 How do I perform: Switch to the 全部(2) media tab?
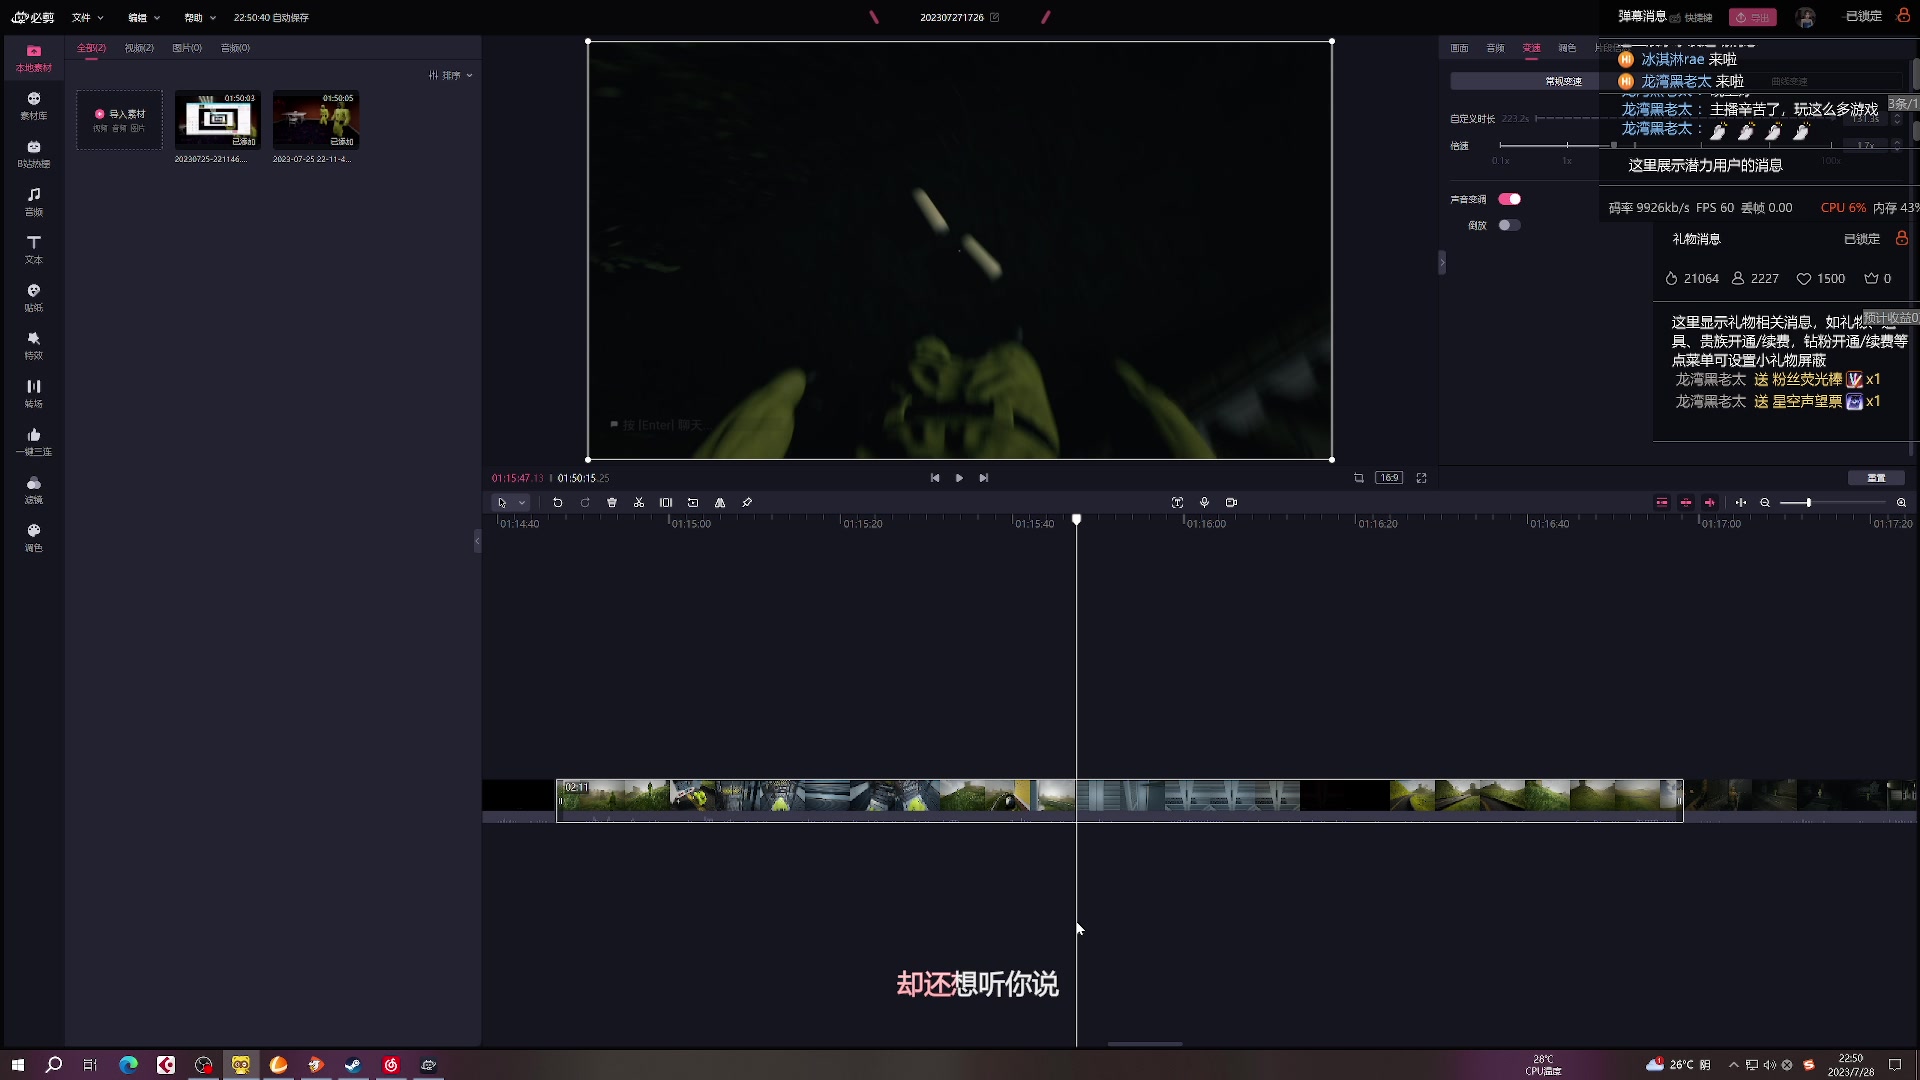pos(91,48)
